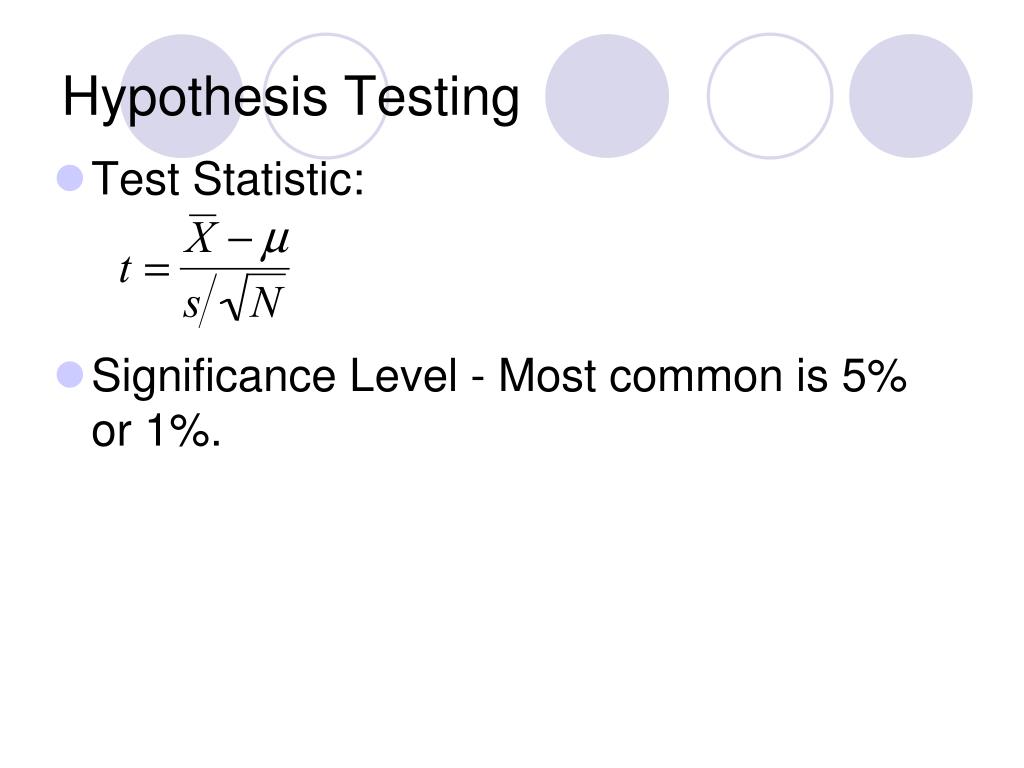Click the '5%' value text
The width and height of the screenshot is (1024, 768).
pos(874,376)
